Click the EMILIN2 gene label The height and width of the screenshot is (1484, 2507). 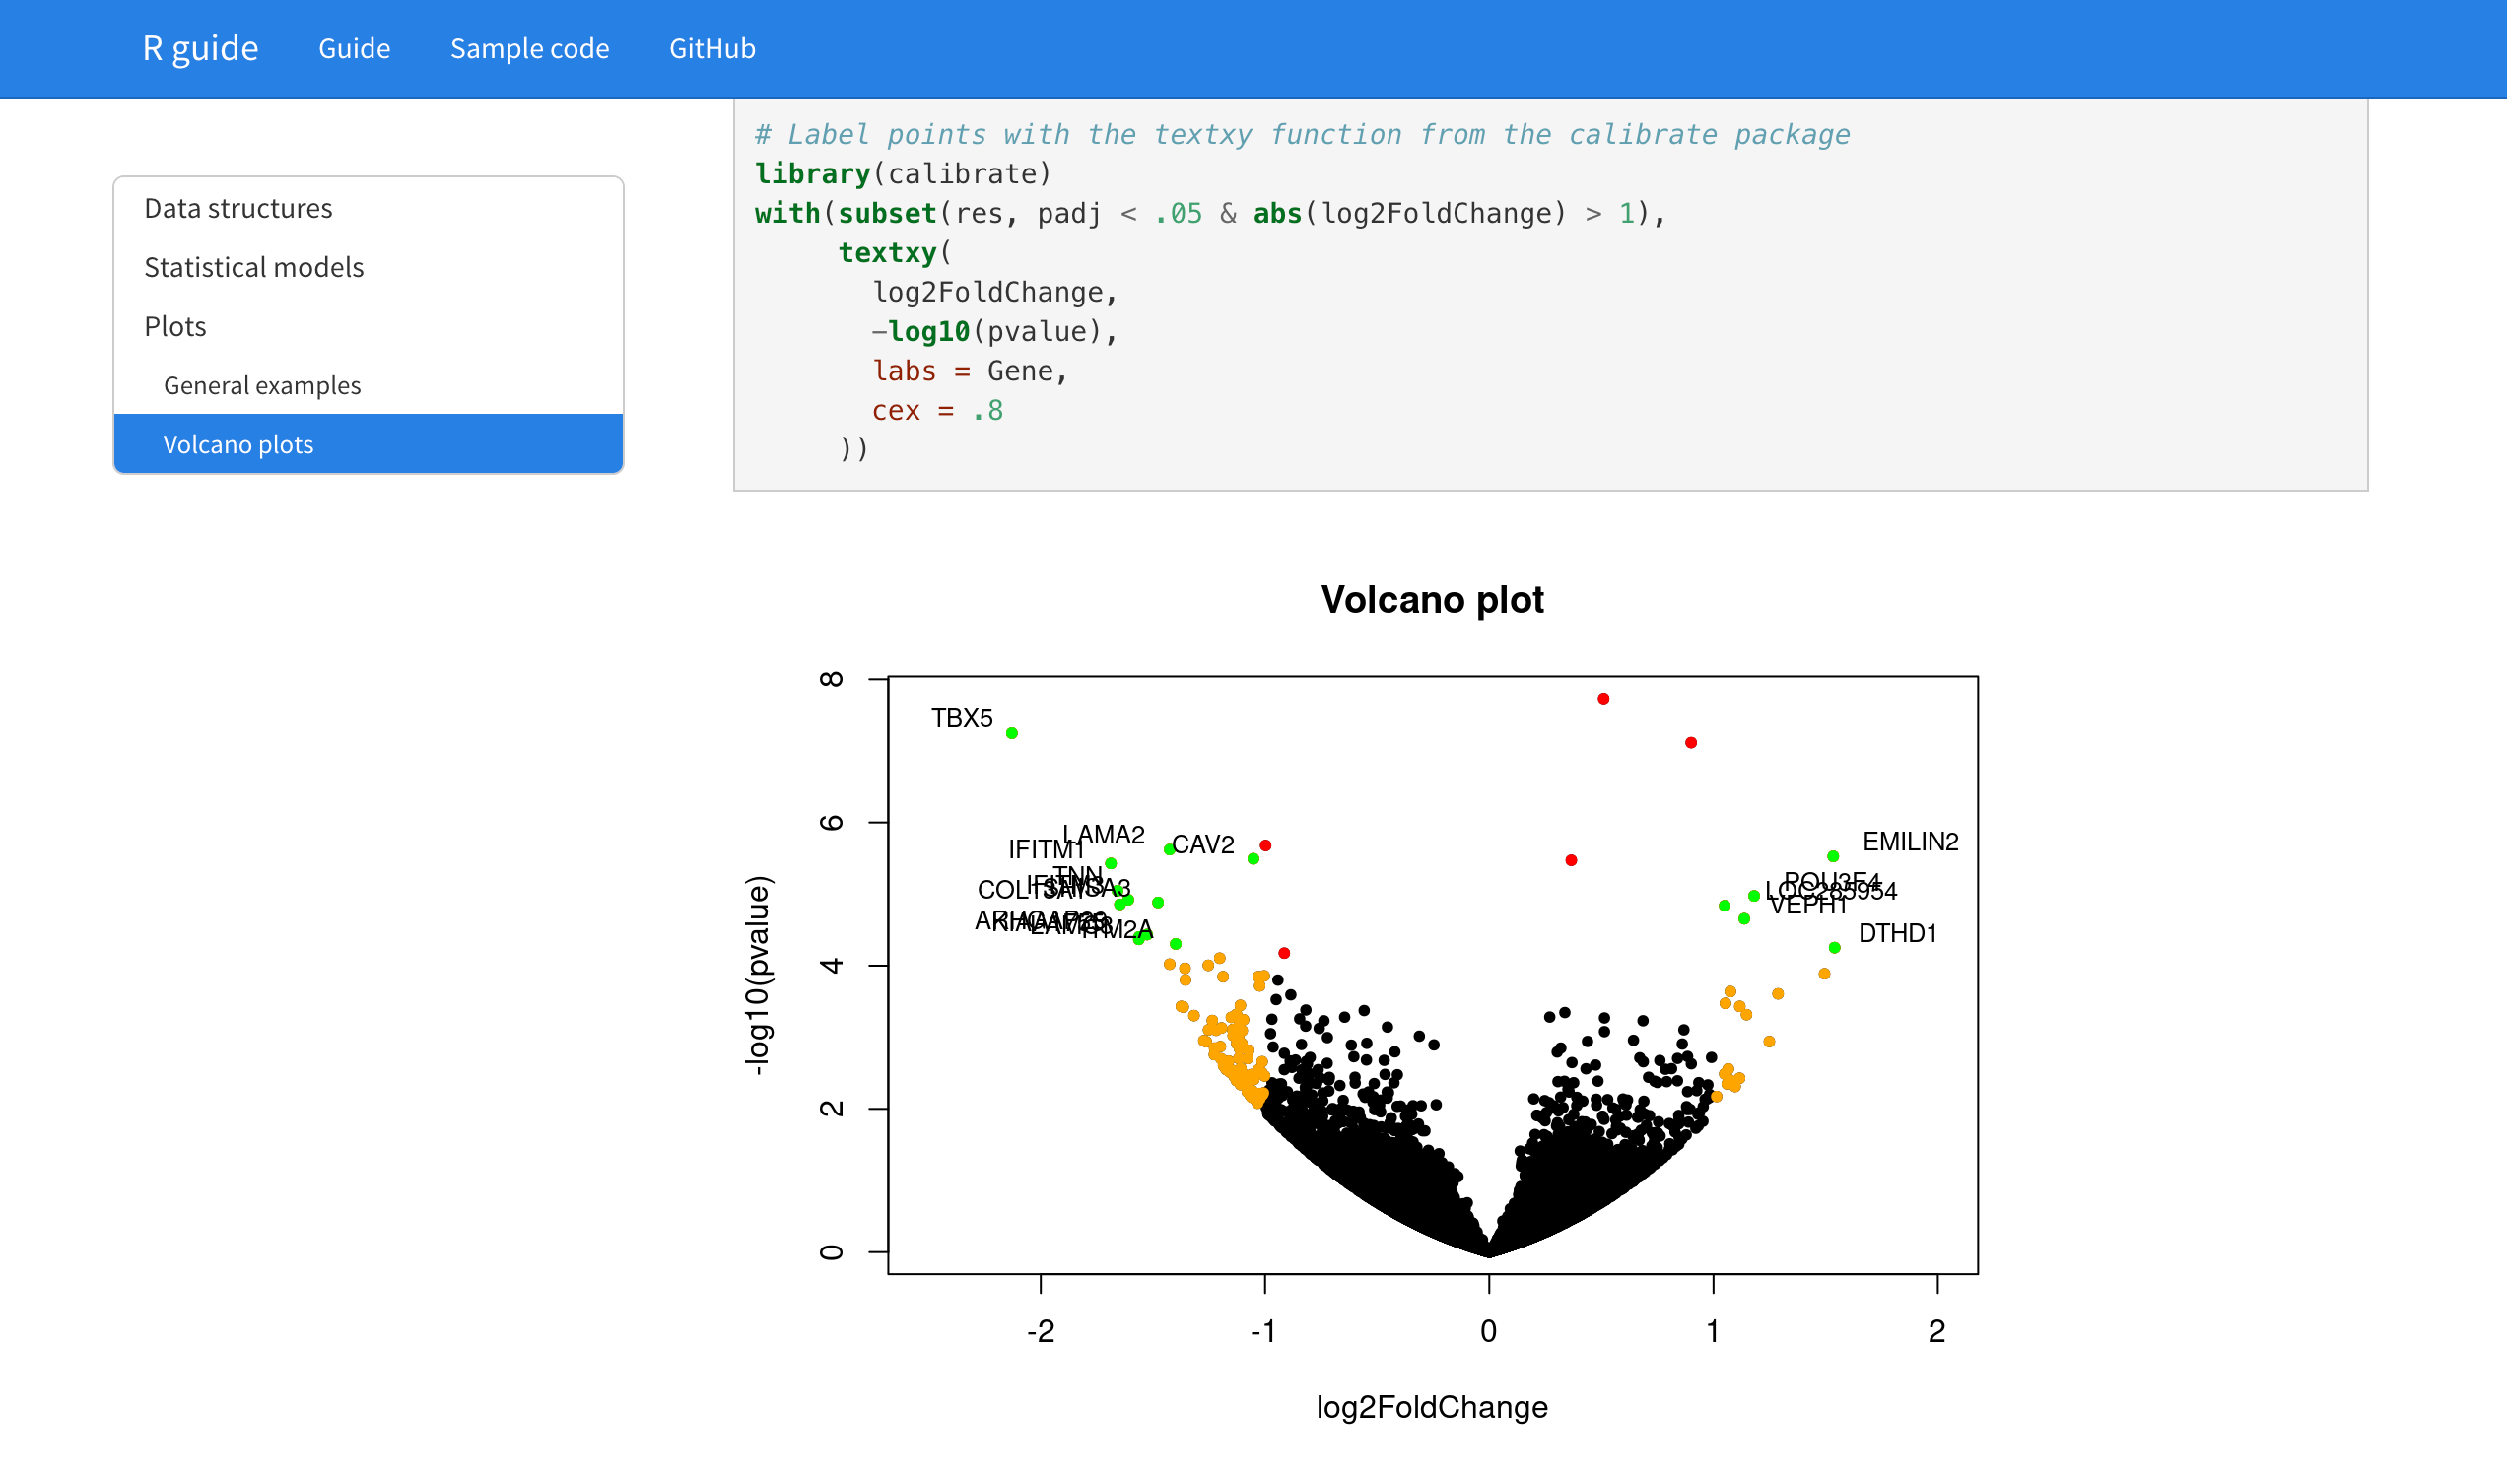coord(1910,843)
